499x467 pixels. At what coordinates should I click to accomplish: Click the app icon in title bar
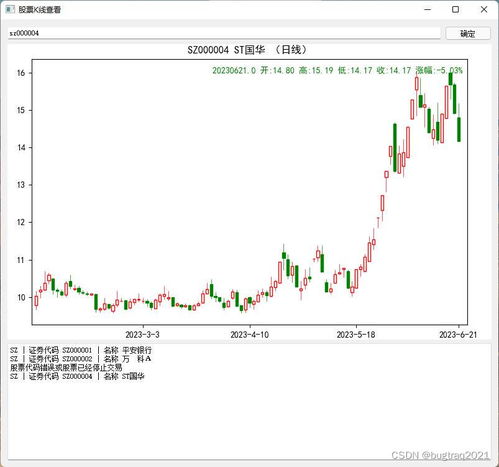[10, 9]
